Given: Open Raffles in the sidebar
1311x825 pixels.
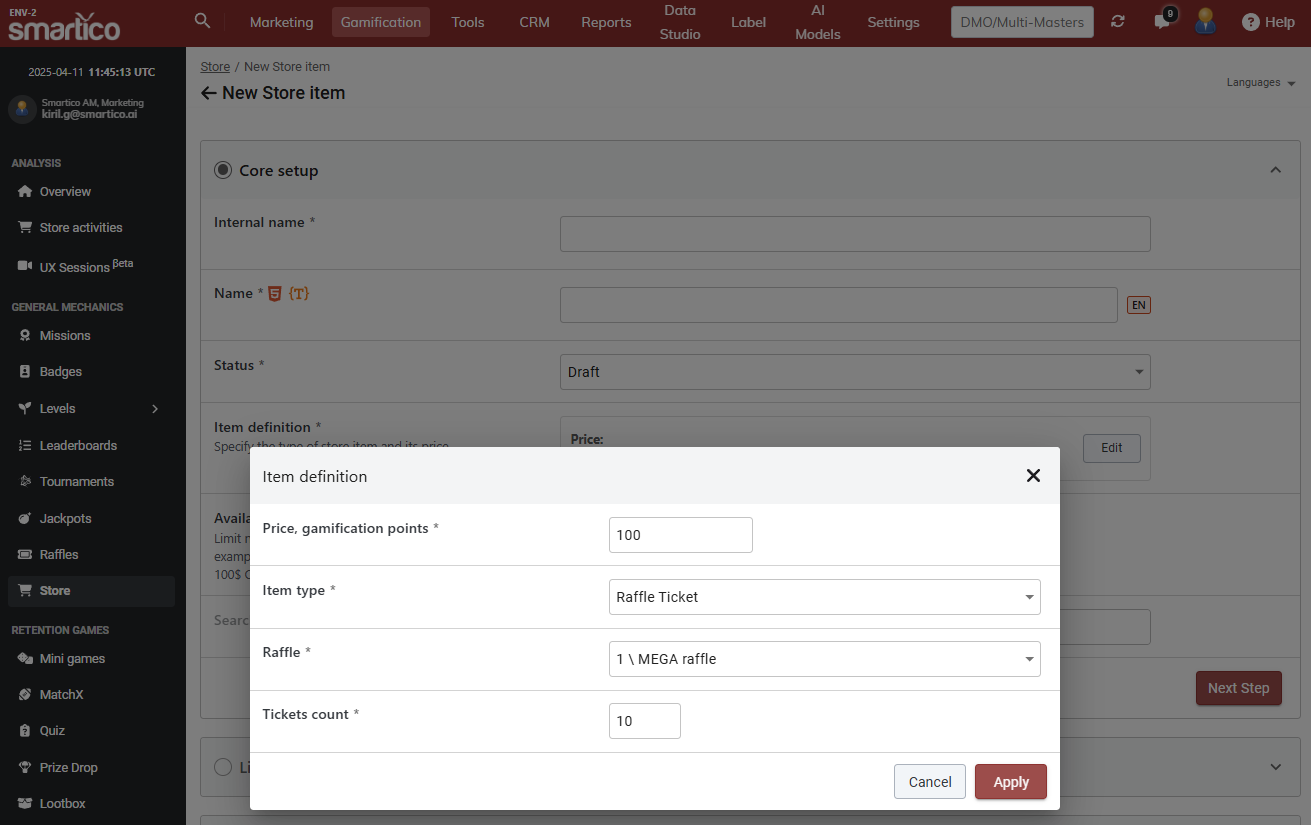Looking at the screenshot, I should click(59, 555).
